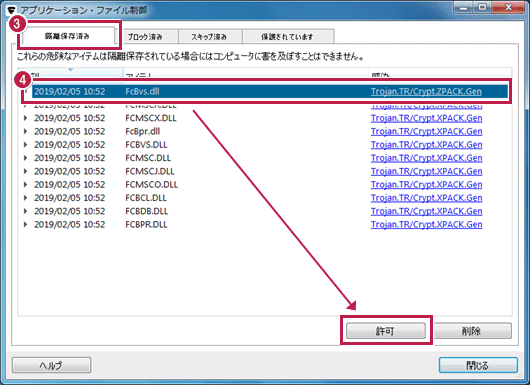The width and height of the screenshot is (530, 385).
Task: Select the uppercase FCBVS.DLL file name
Action: (x=146, y=145)
